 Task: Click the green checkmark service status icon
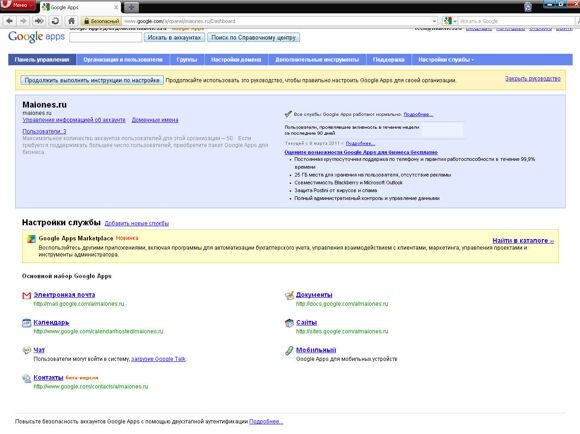click(x=288, y=114)
